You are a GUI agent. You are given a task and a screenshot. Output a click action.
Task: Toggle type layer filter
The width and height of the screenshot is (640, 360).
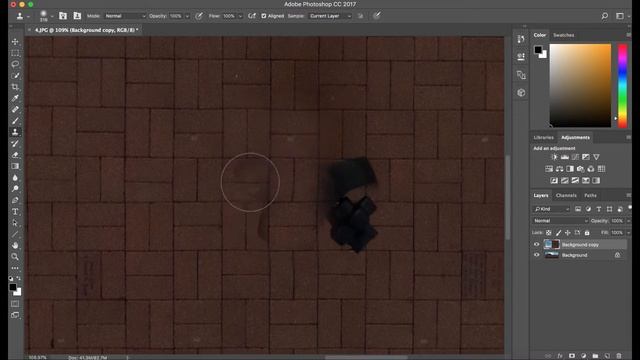[599, 209]
